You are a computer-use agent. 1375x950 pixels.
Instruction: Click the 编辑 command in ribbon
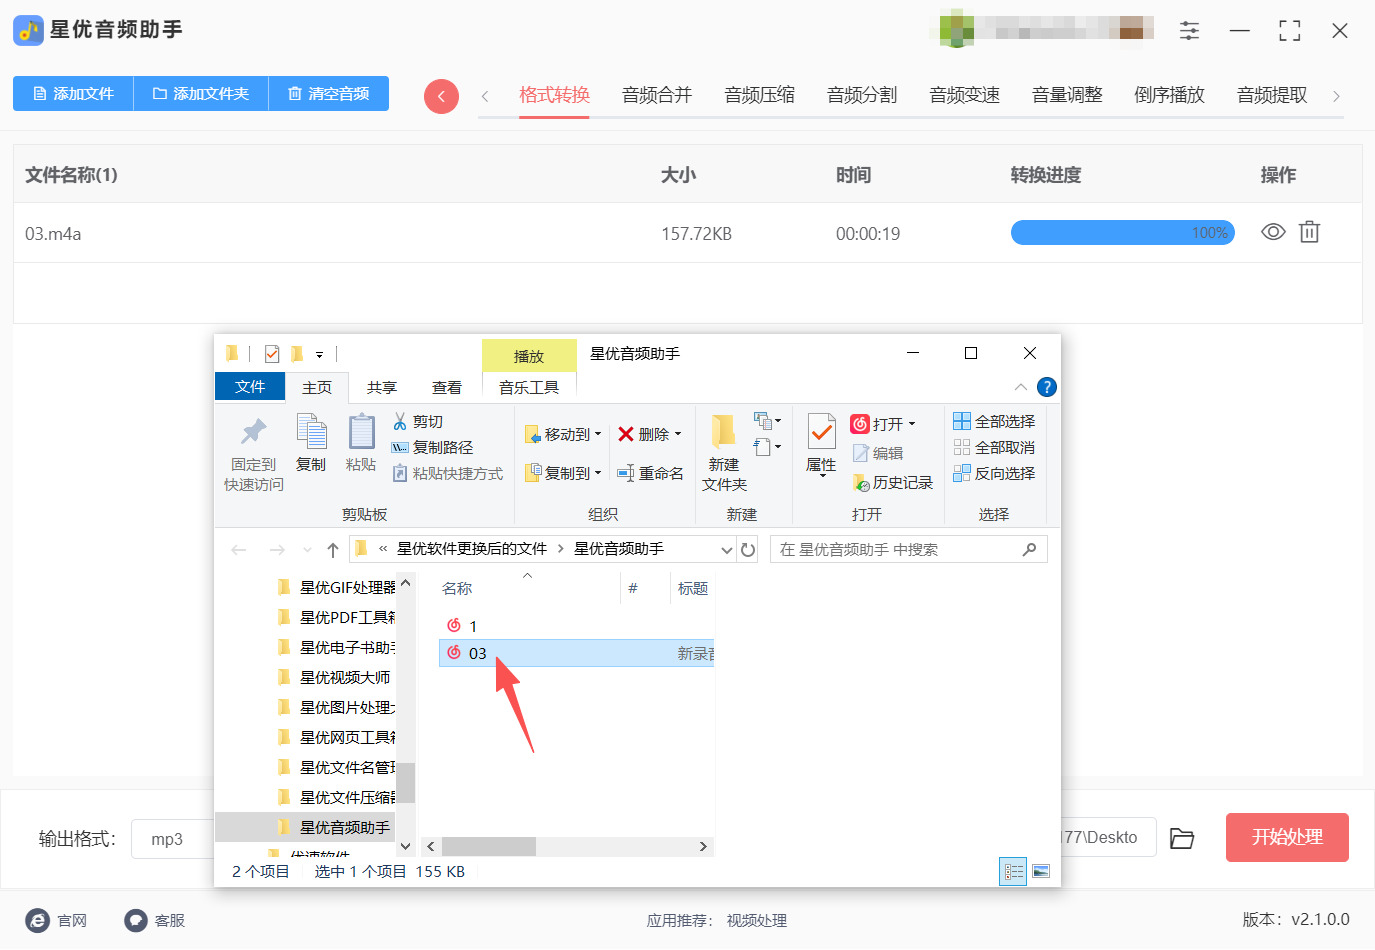[877, 453]
